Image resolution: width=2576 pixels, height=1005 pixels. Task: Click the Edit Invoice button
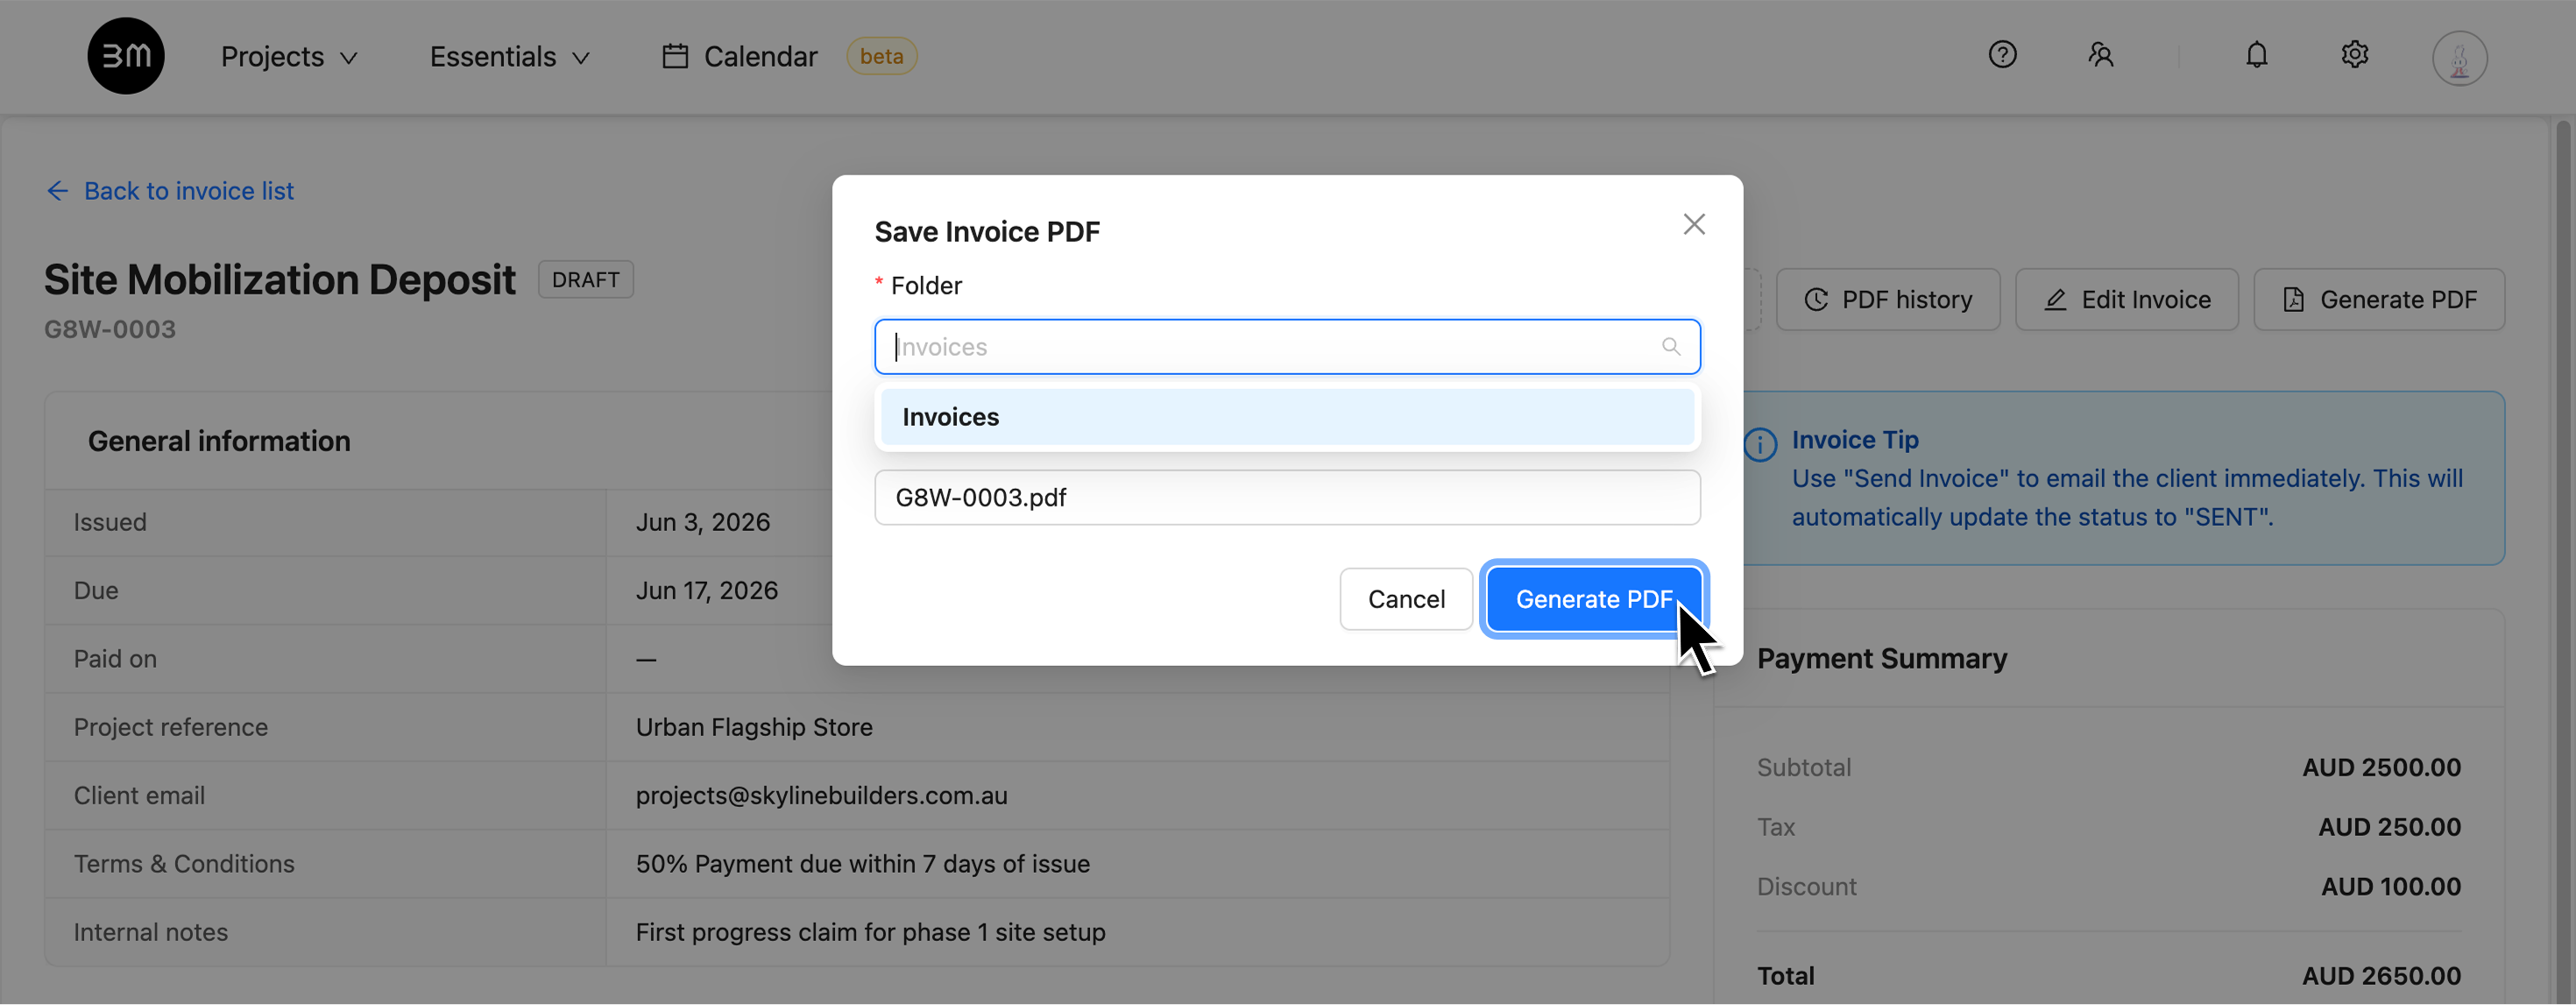[x=2126, y=299]
